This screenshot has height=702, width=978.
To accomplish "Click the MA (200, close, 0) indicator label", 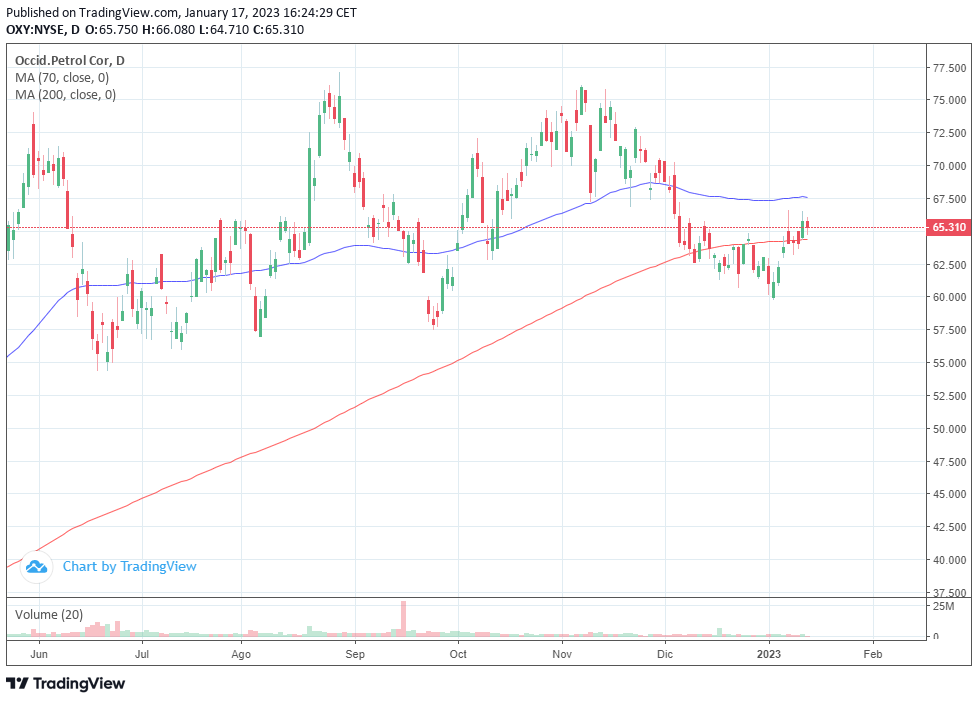I will pyautogui.click(x=65, y=95).
